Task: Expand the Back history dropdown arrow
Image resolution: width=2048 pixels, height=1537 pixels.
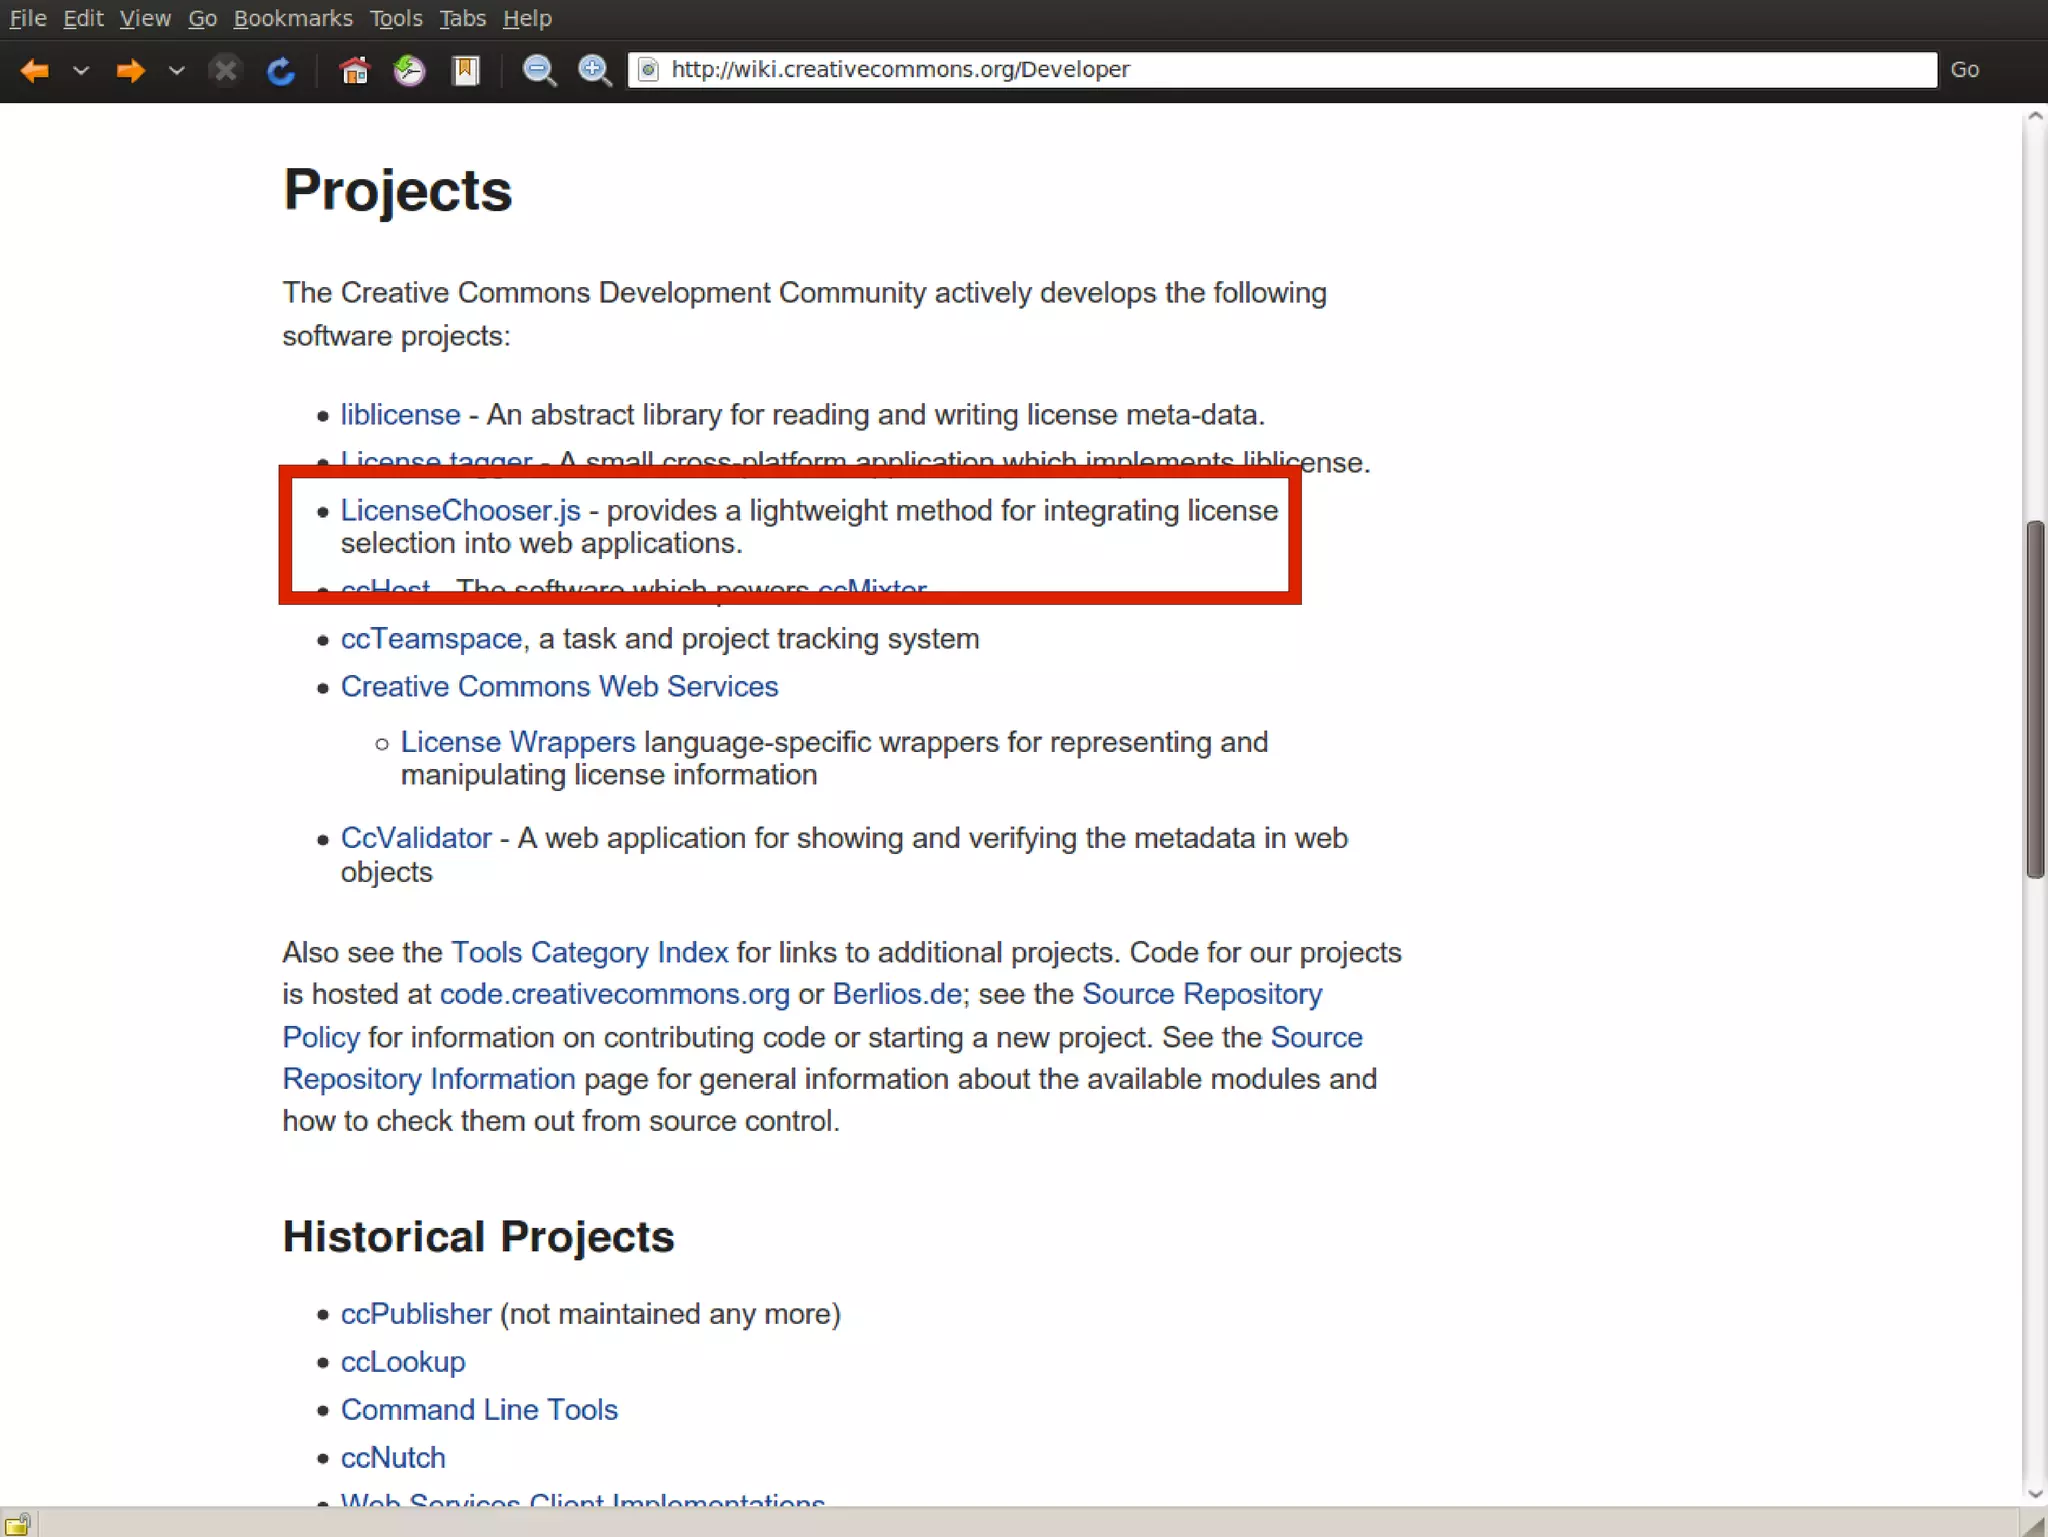Action: [x=82, y=70]
